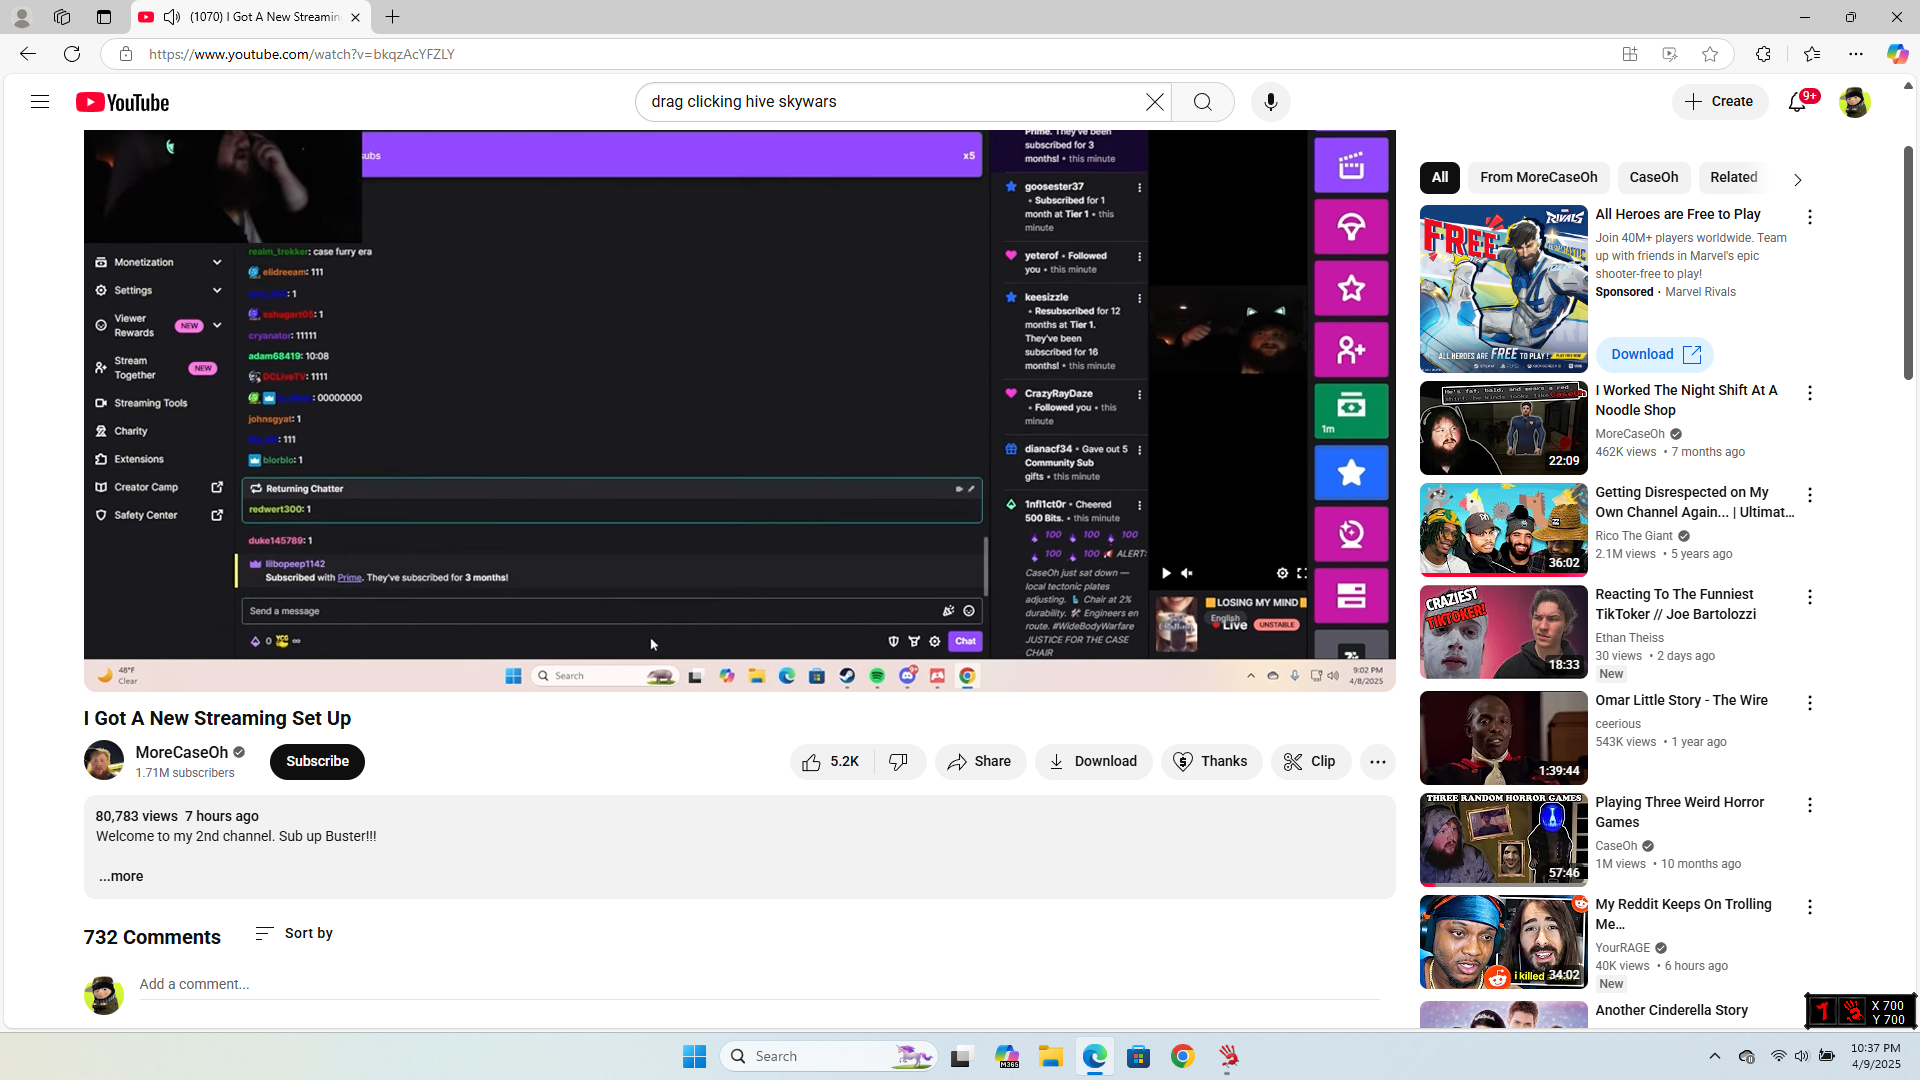Image resolution: width=1920 pixels, height=1080 pixels.
Task: Create a Clip of the video
Action: (1310, 762)
